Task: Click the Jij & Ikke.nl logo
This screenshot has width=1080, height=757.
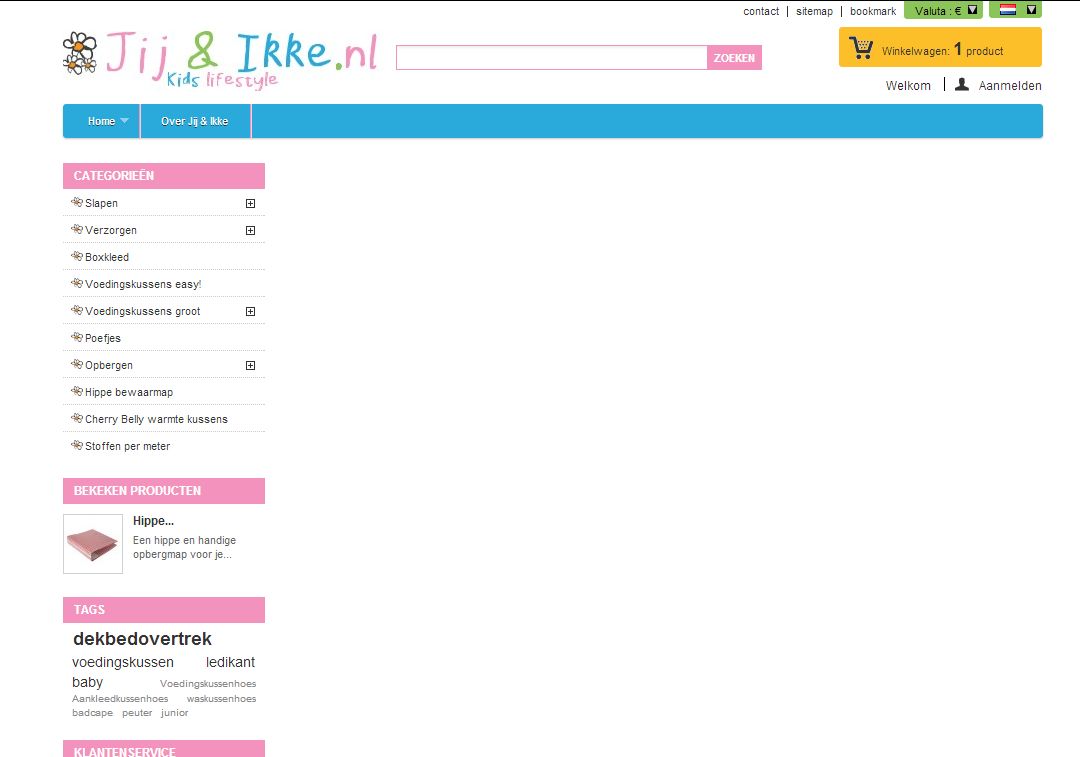Action: click(220, 60)
